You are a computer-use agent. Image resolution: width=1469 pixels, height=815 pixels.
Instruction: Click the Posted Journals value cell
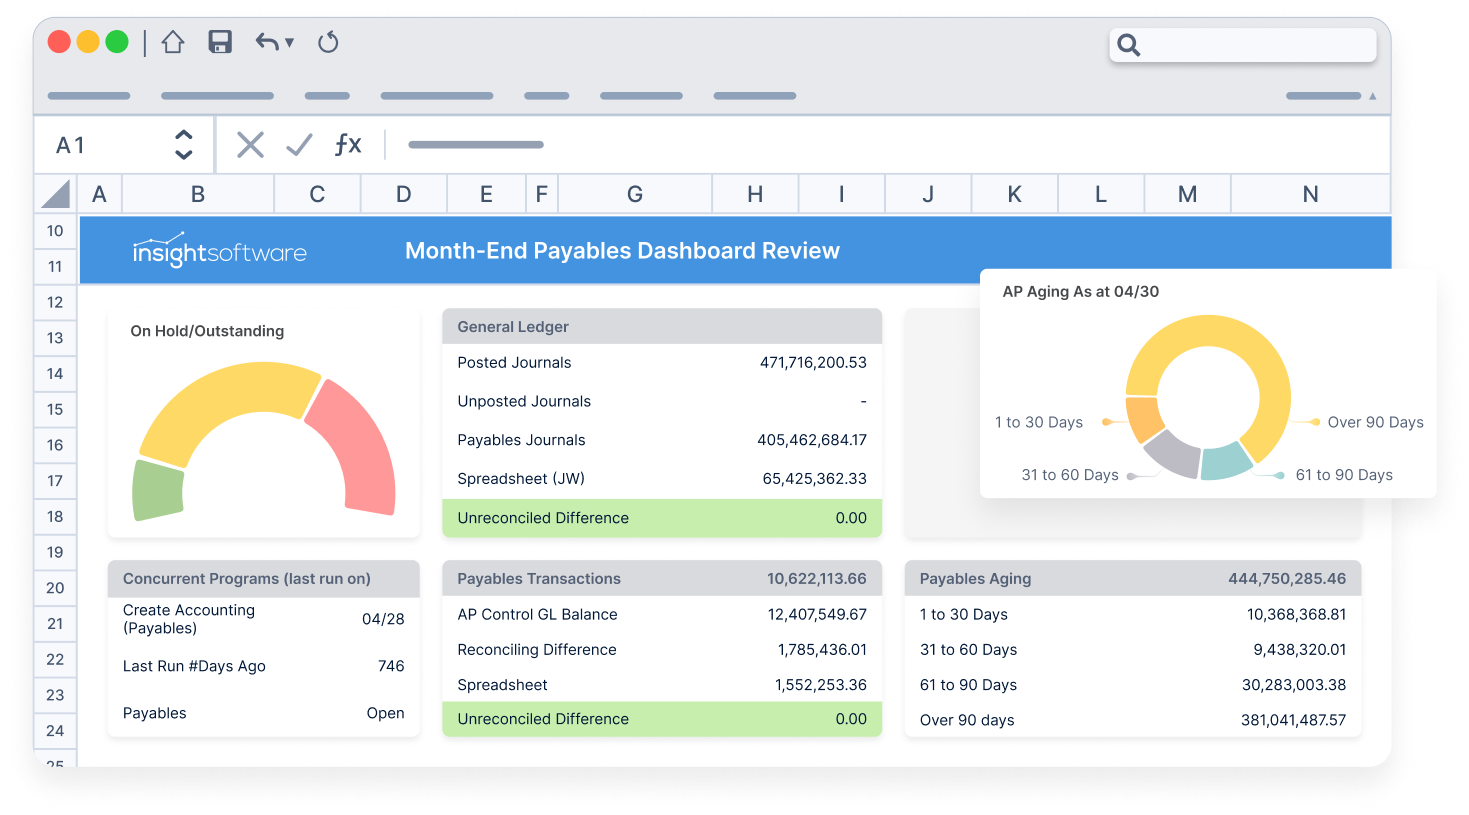pyautogui.click(x=812, y=363)
